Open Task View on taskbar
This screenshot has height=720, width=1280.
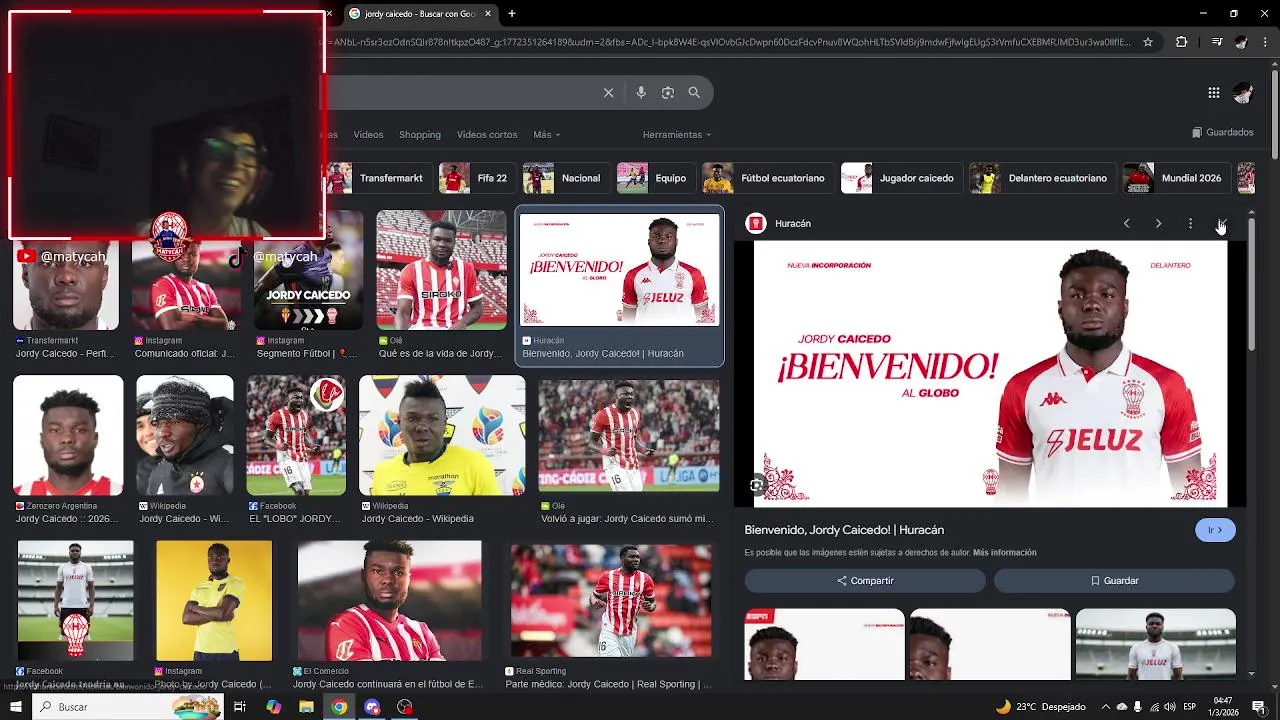click(x=240, y=707)
